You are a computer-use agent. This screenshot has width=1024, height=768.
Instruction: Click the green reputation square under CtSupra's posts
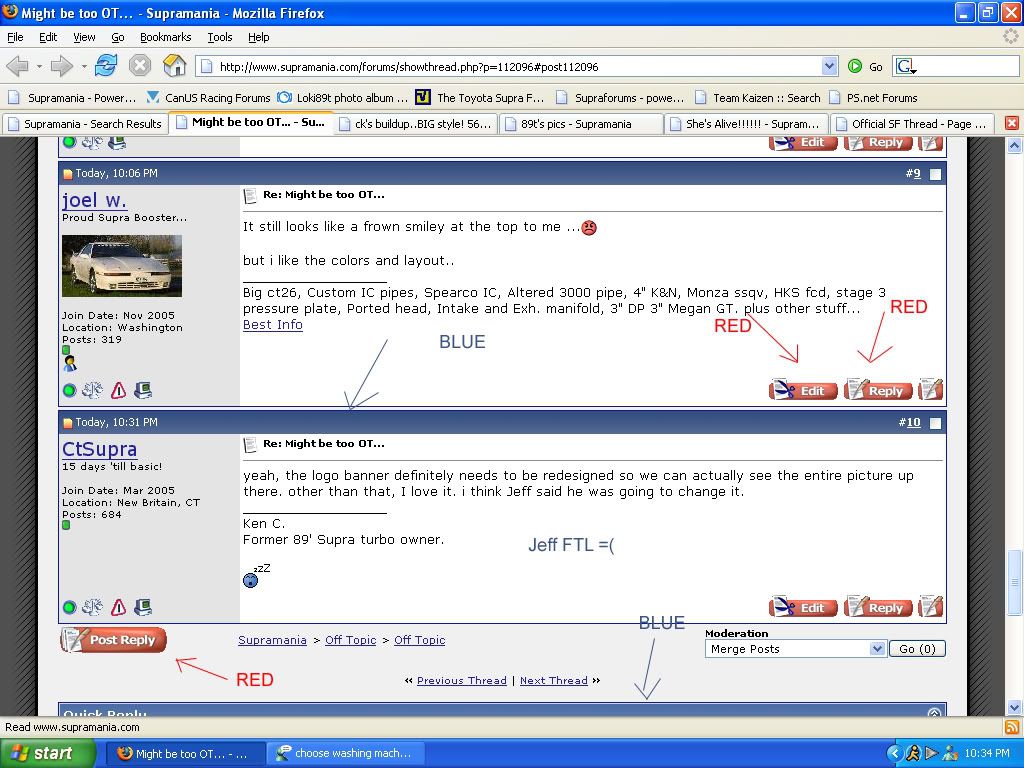point(66,525)
